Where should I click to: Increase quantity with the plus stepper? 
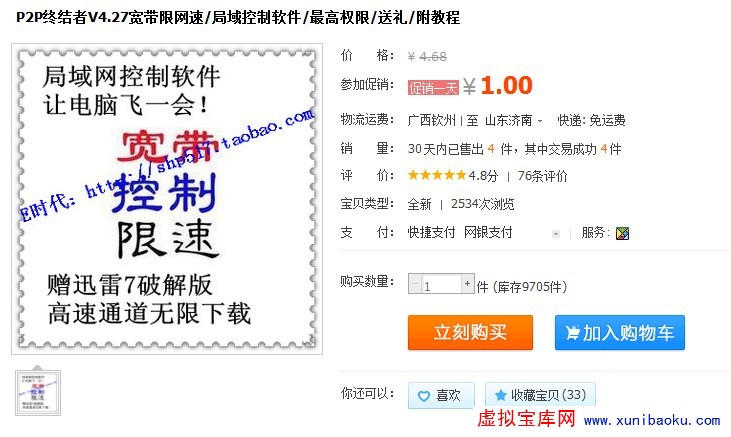[468, 284]
